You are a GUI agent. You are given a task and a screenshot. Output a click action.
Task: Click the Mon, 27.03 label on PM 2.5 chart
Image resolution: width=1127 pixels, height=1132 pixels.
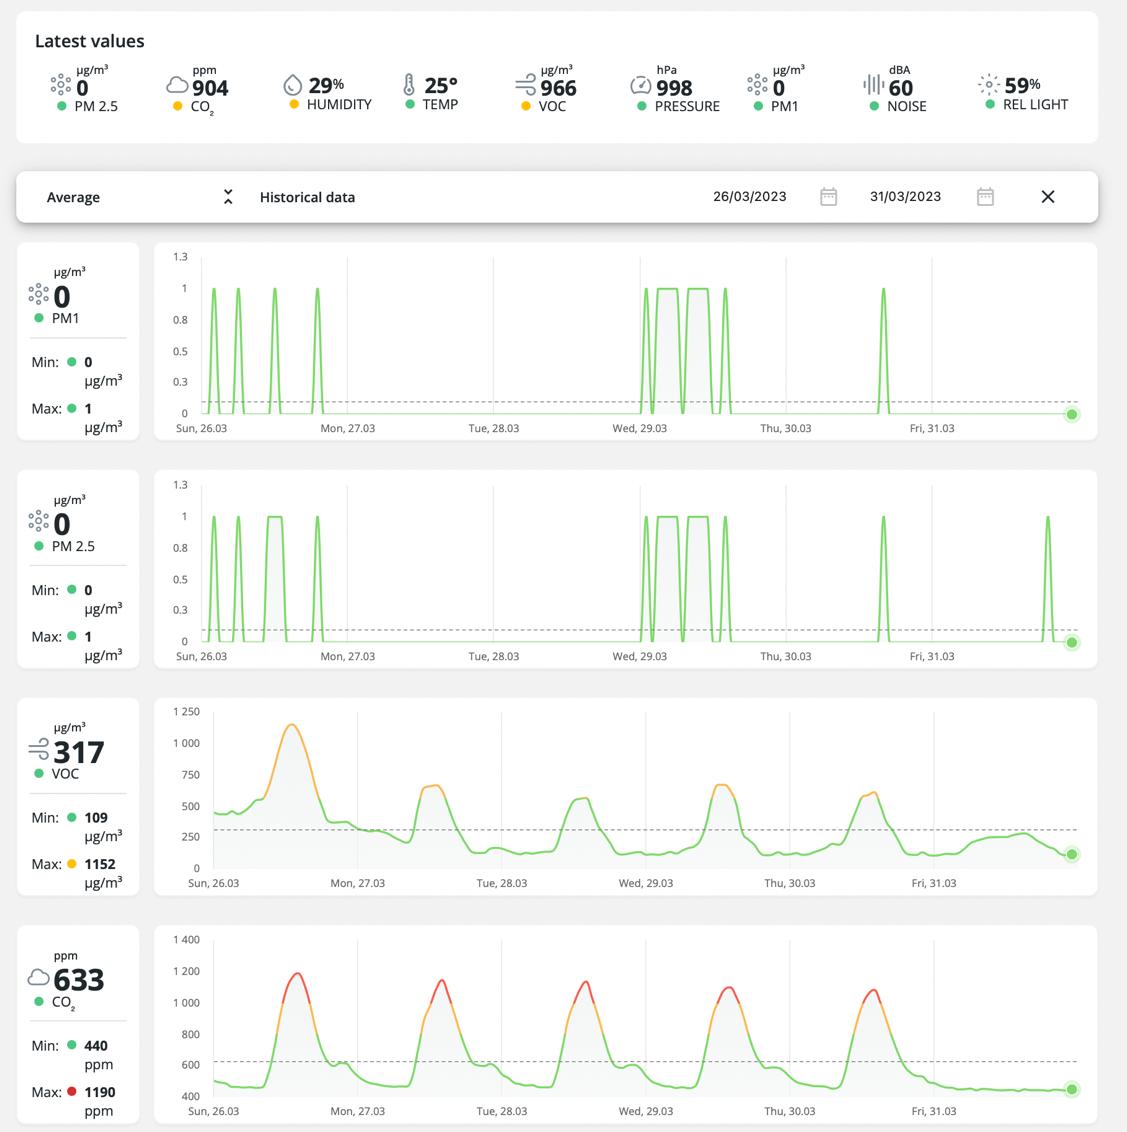click(347, 656)
